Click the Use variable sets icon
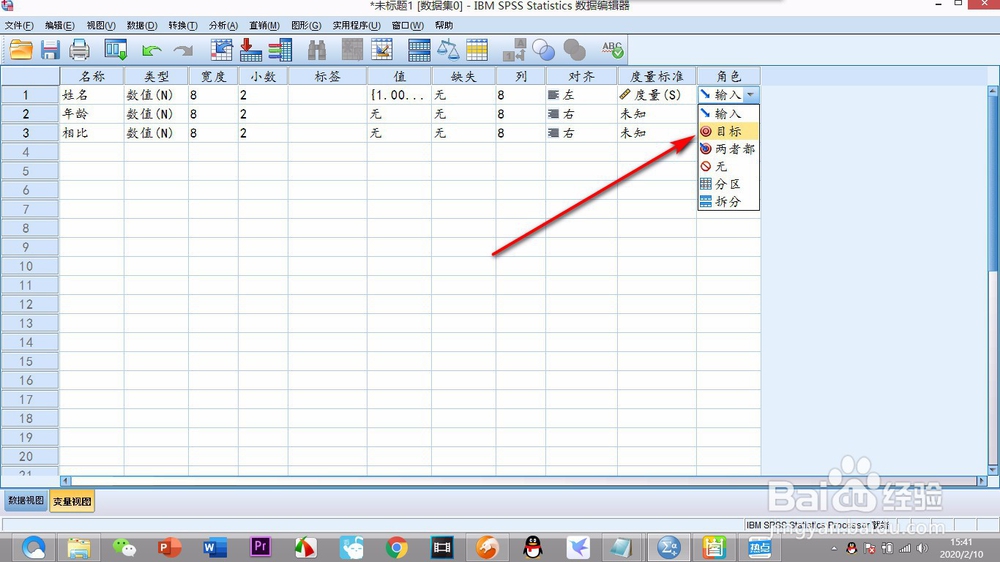This screenshot has height=562, width=1000. click(x=543, y=50)
